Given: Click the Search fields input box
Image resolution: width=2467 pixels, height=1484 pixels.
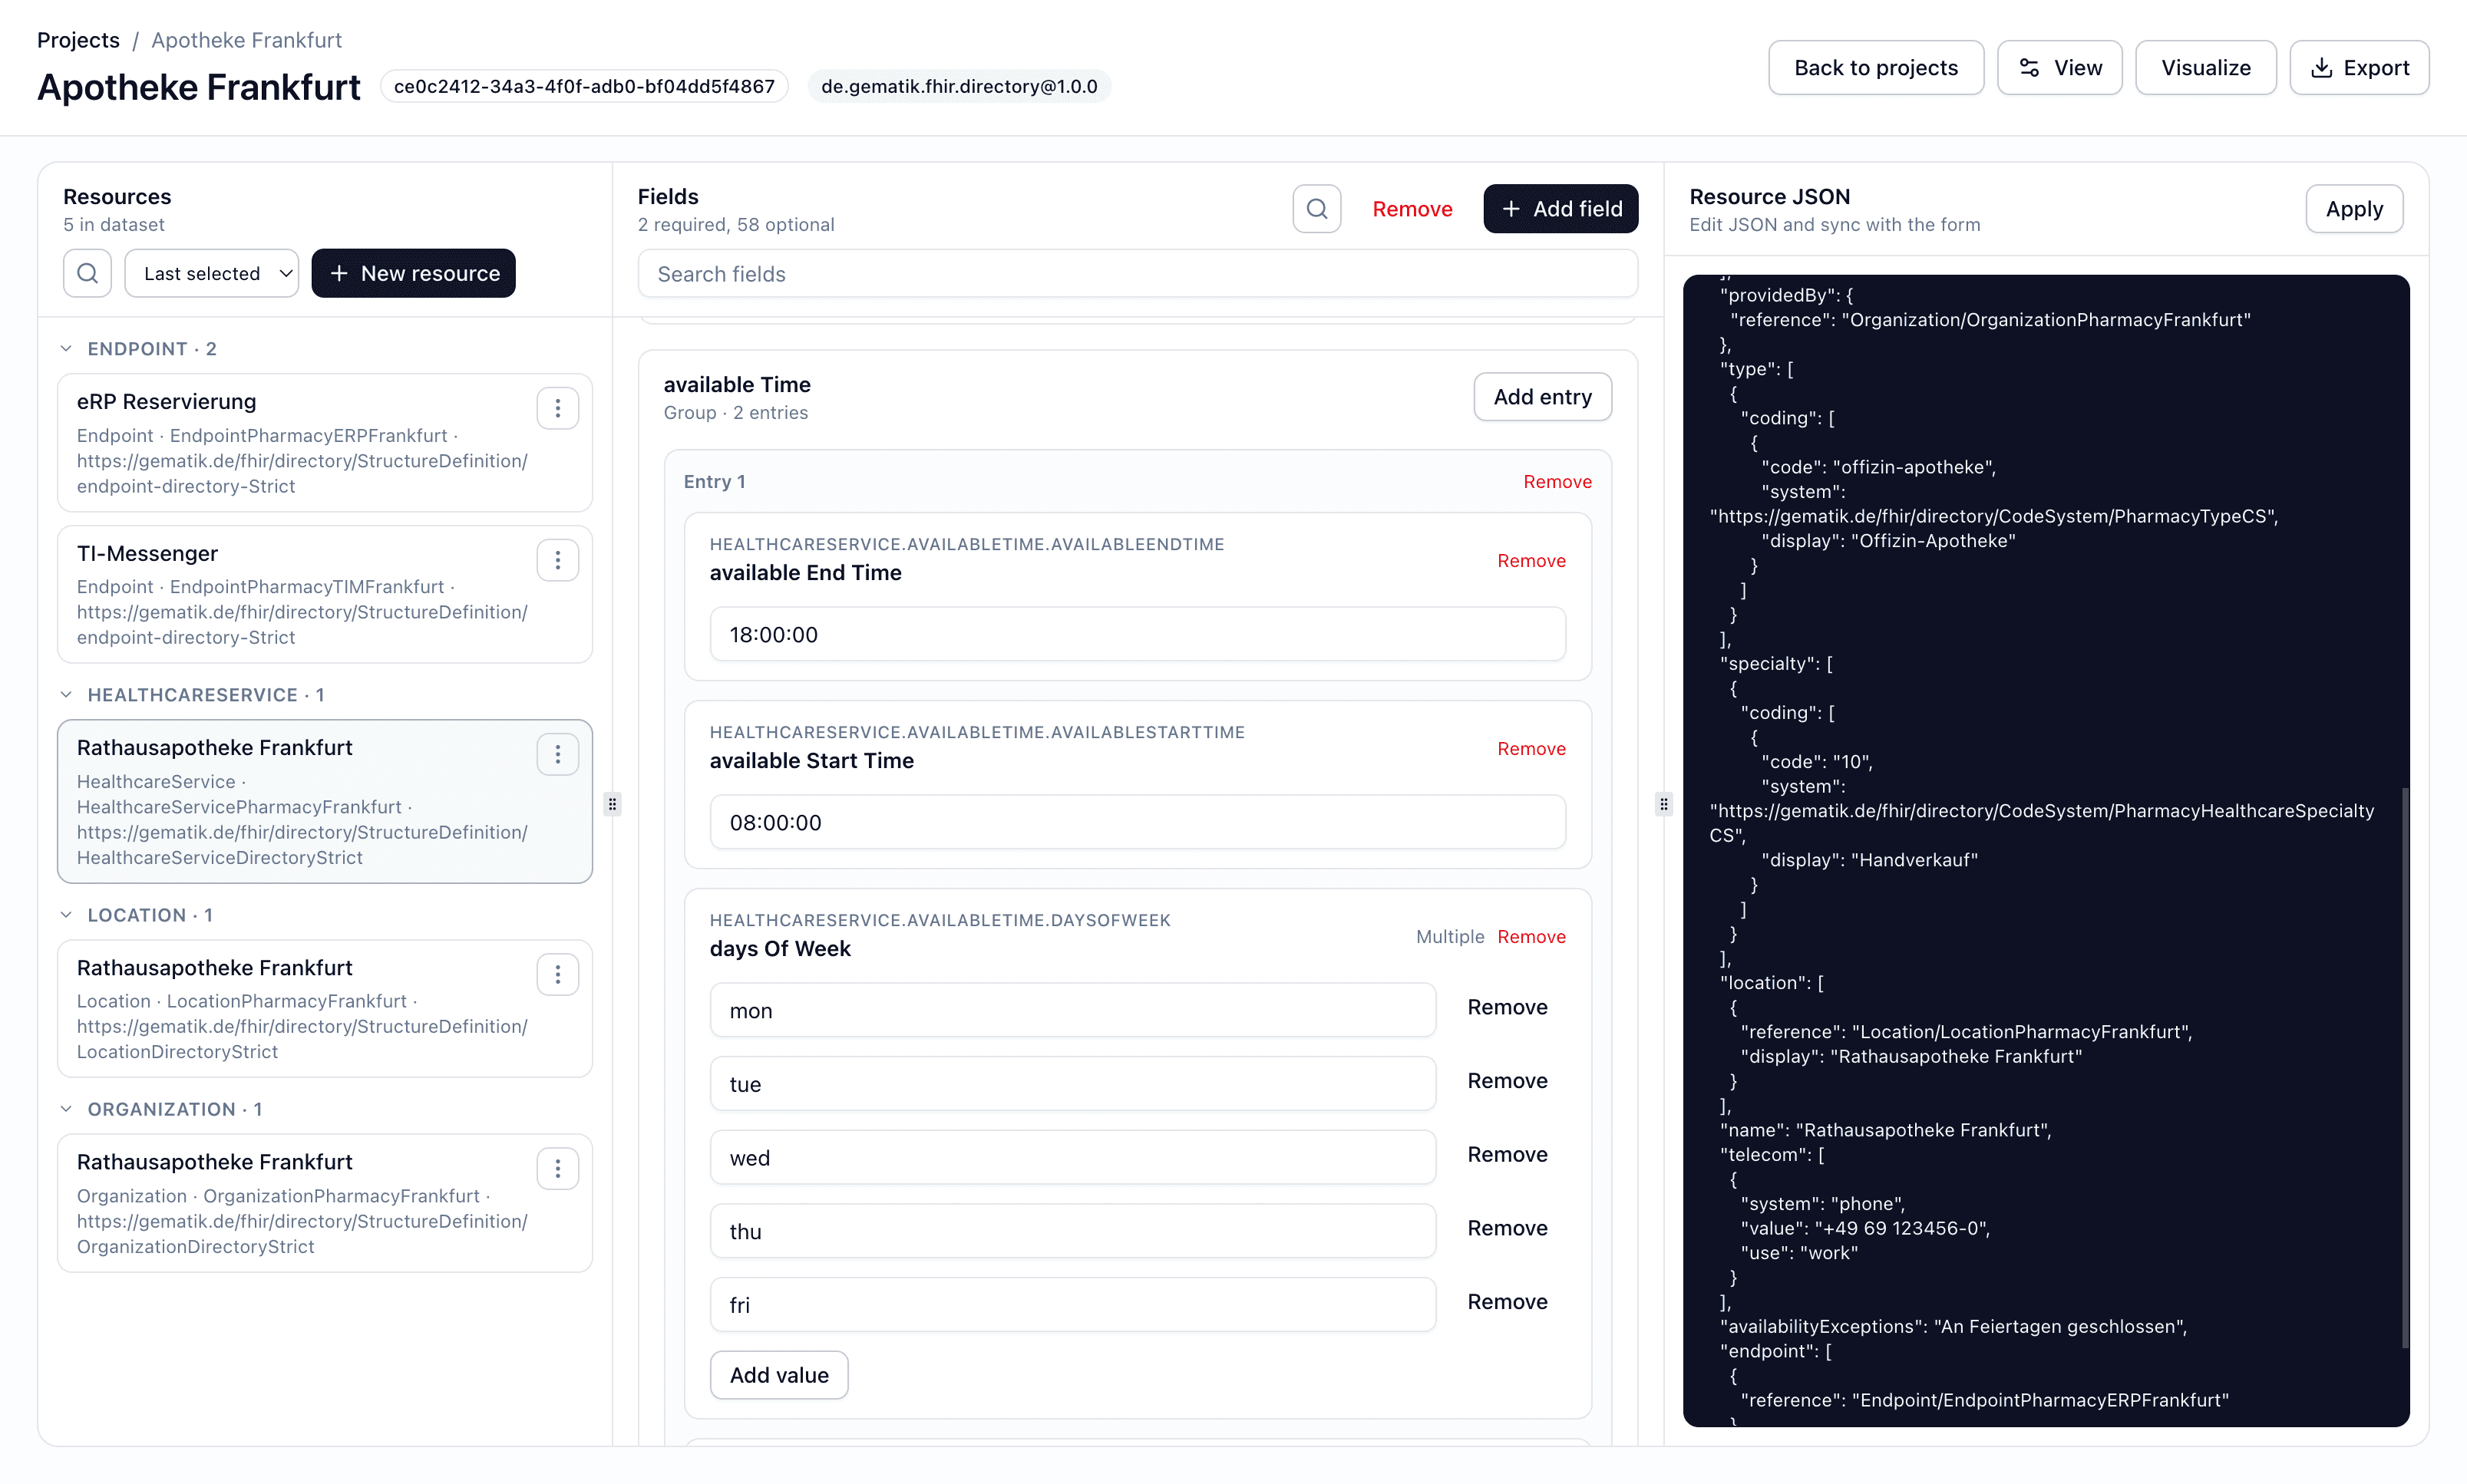Looking at the screenshot, I should [1137, 273].
